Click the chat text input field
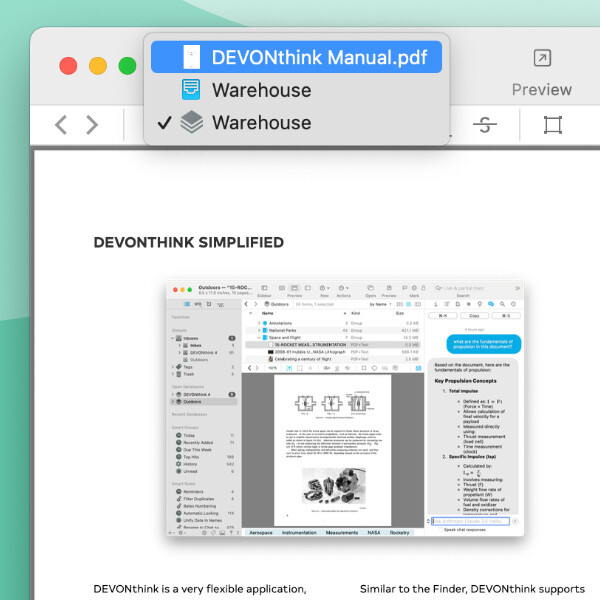 470,520
